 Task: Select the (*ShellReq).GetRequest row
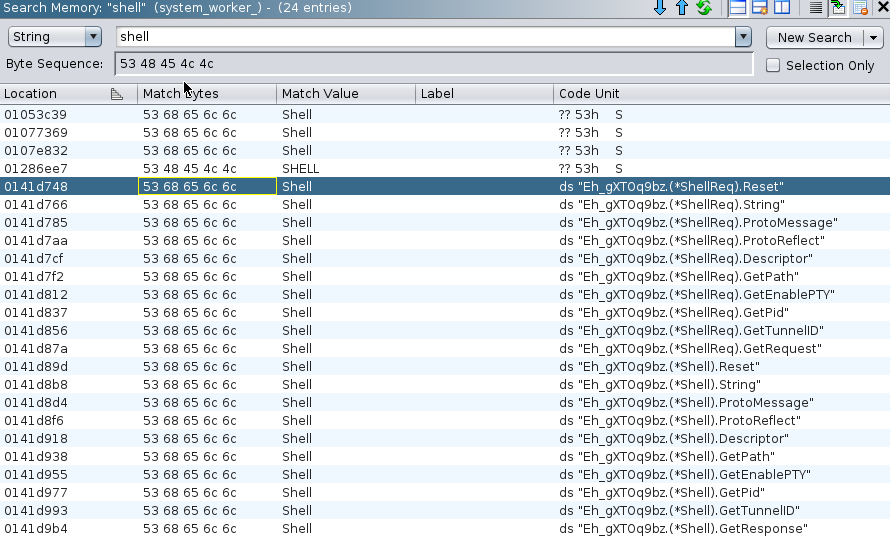coord(445,349)
